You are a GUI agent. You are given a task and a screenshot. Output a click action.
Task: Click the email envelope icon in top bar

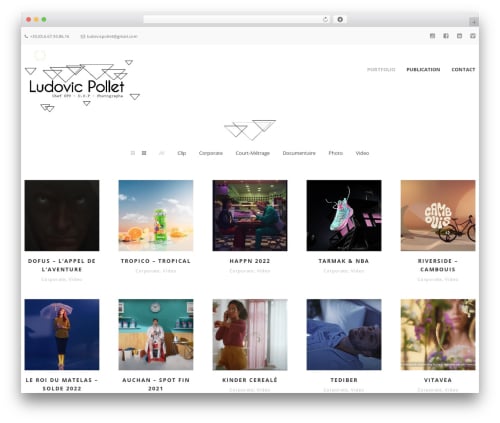click(x=83, y=36)
